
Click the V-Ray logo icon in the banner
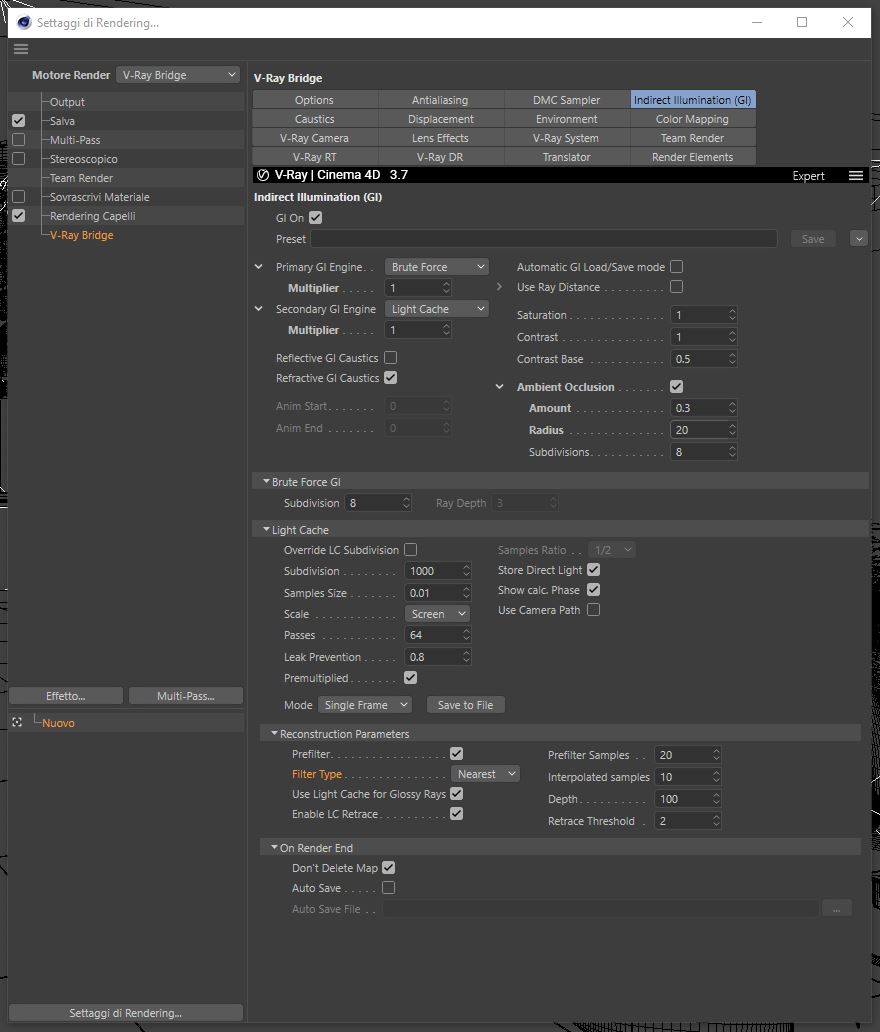click(x=263, y=175)
